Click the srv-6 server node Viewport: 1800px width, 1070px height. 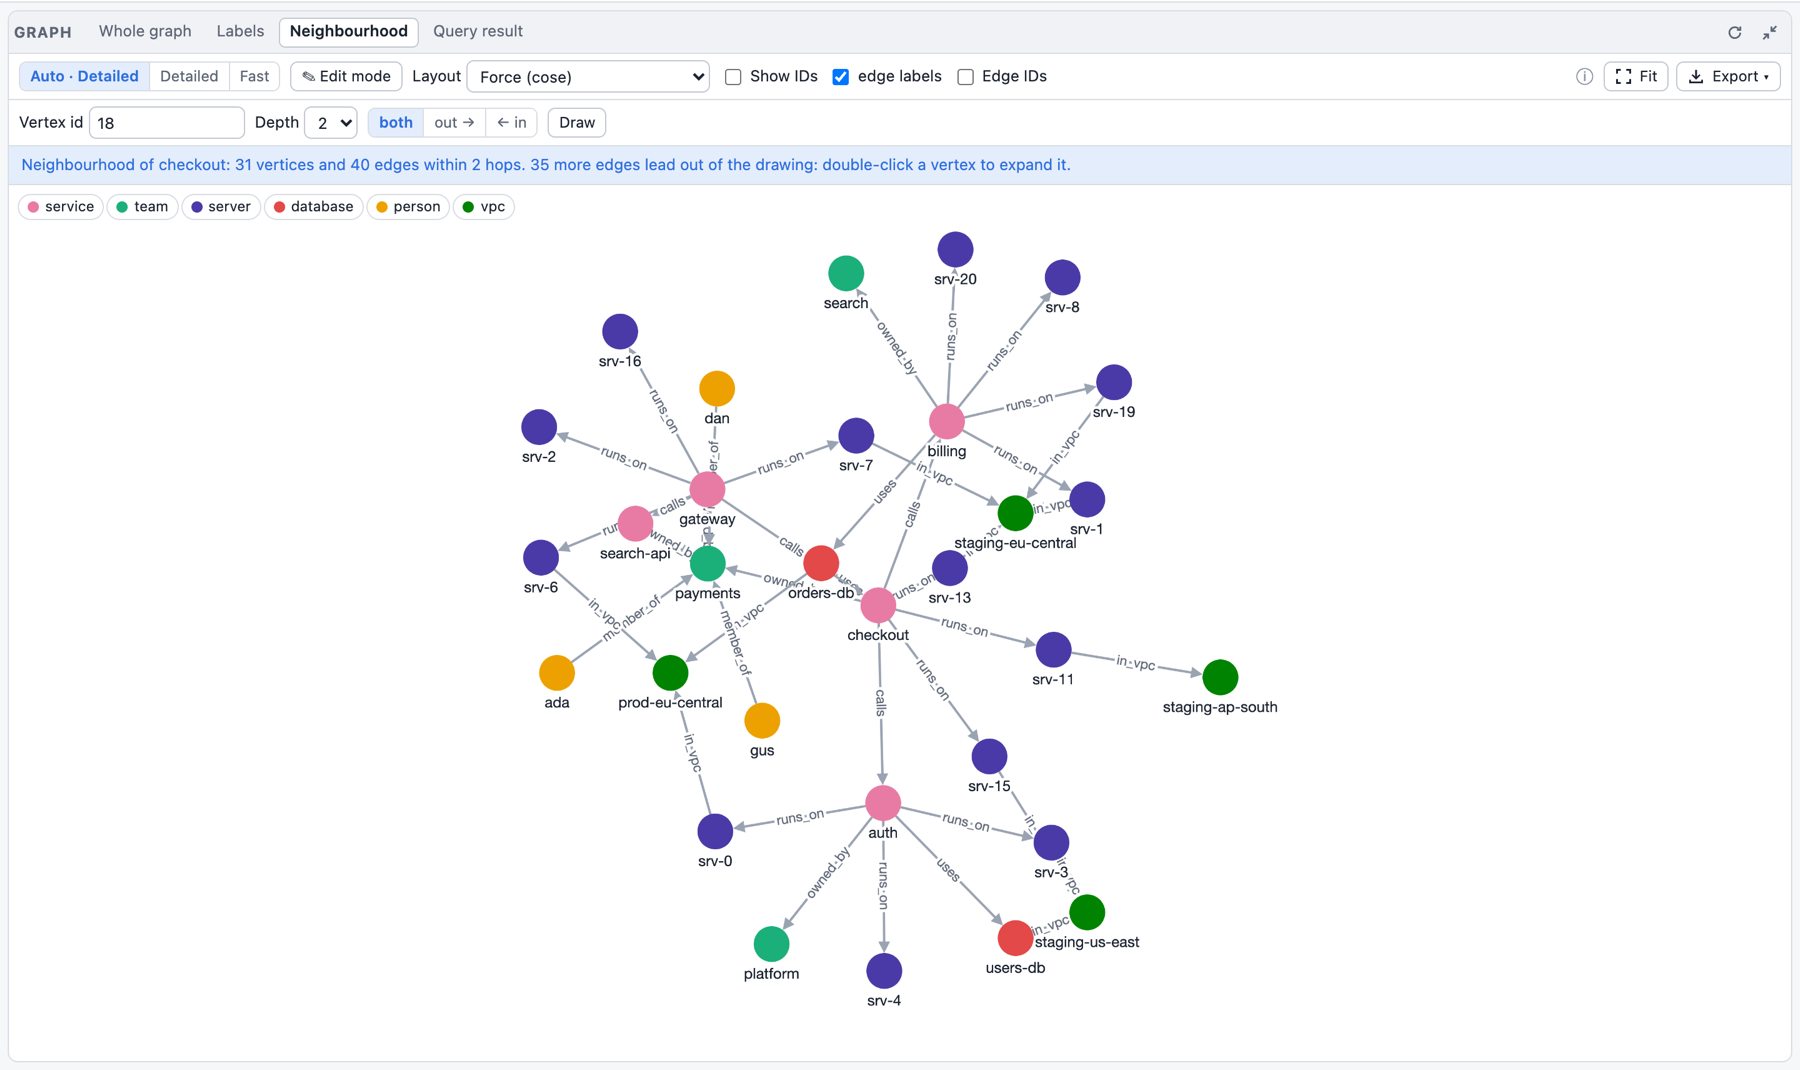(x=541, y=557)
